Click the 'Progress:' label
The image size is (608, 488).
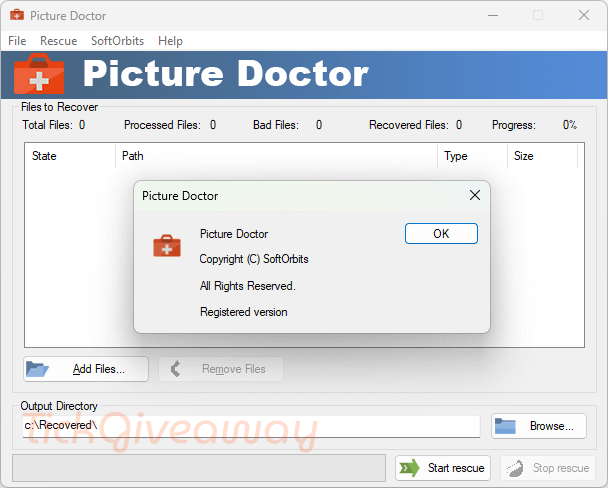click(x=514, y=125)
